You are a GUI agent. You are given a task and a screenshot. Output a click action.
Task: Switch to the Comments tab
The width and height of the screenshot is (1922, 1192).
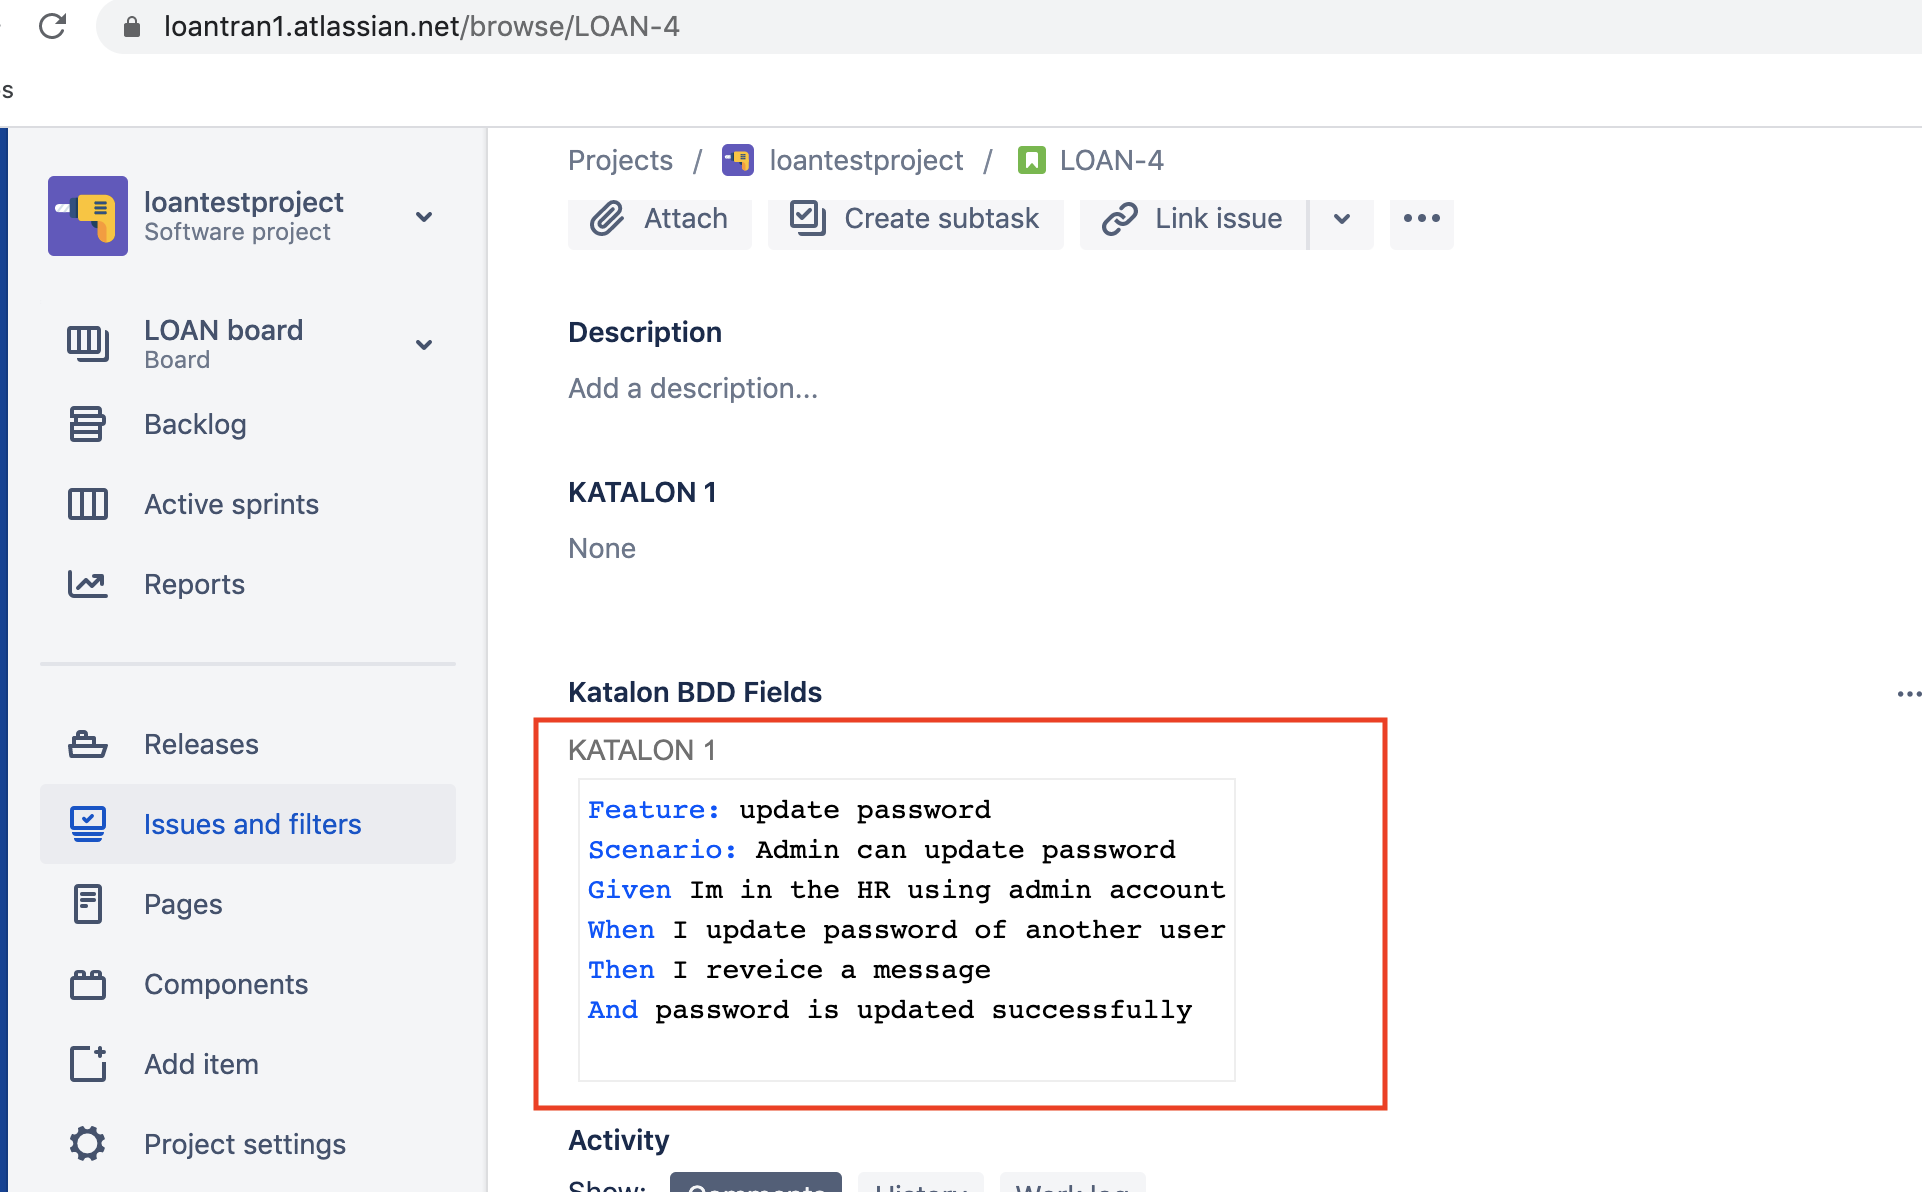click(756, 1185)
